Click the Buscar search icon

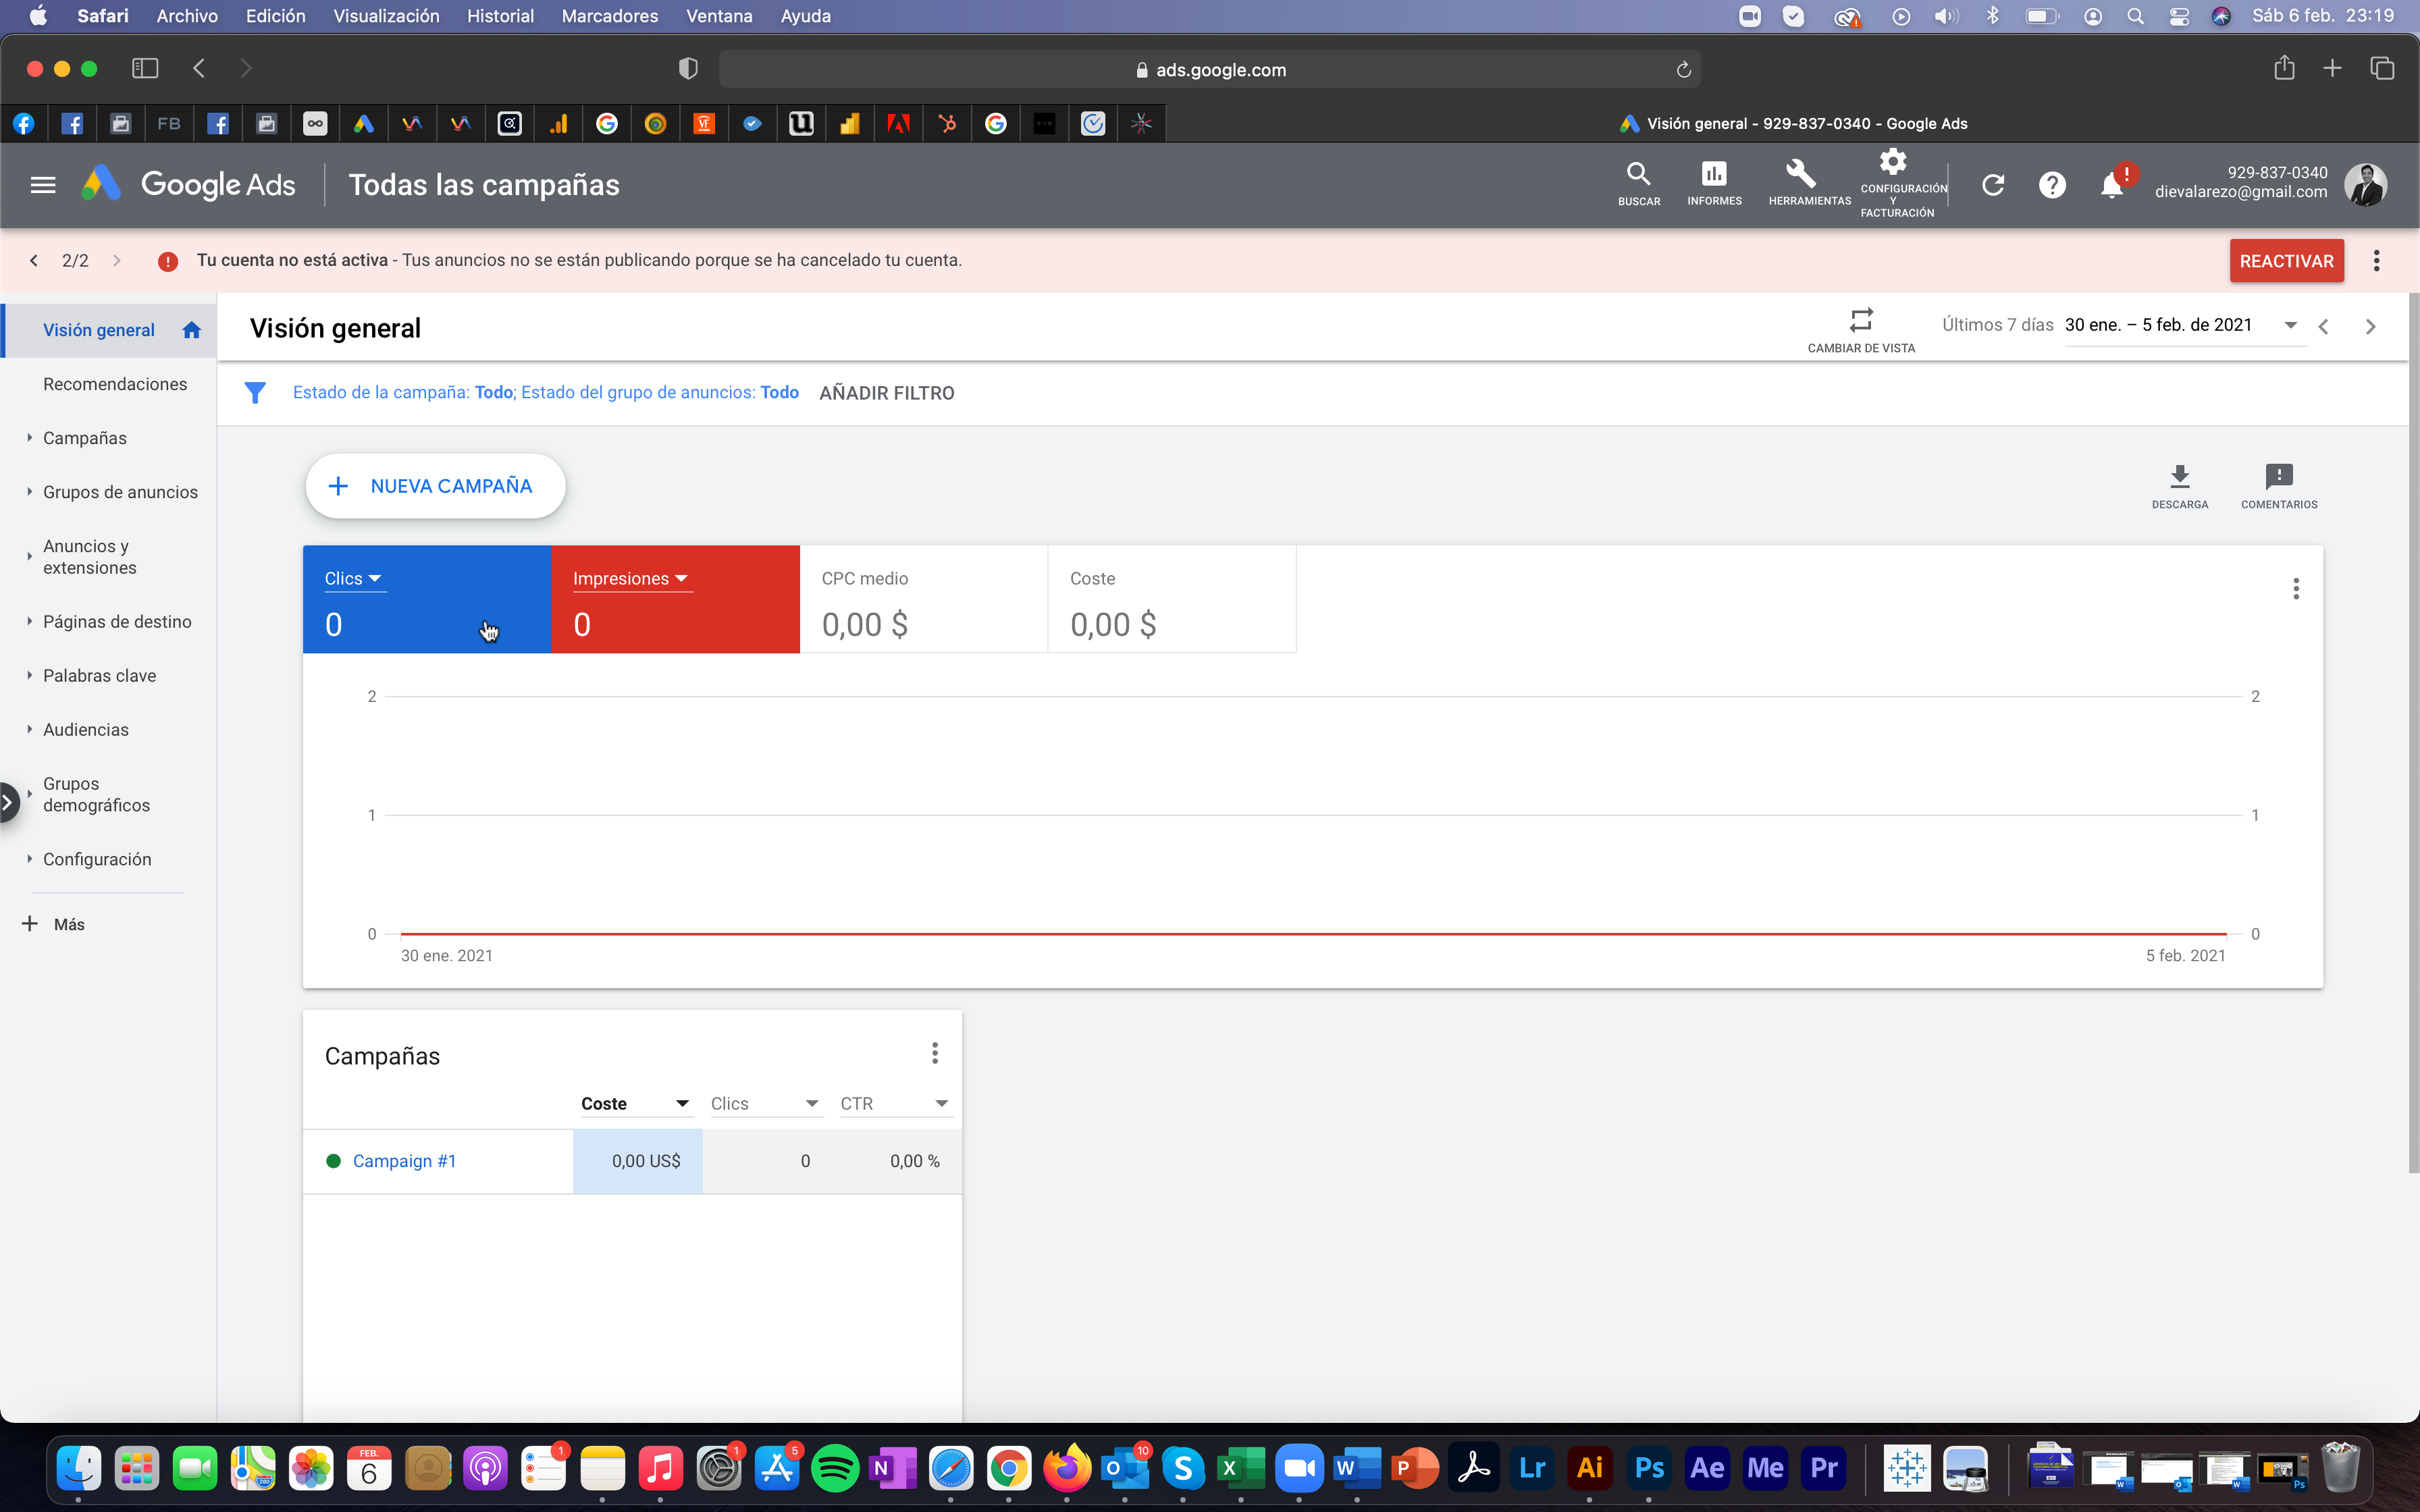1639,184
